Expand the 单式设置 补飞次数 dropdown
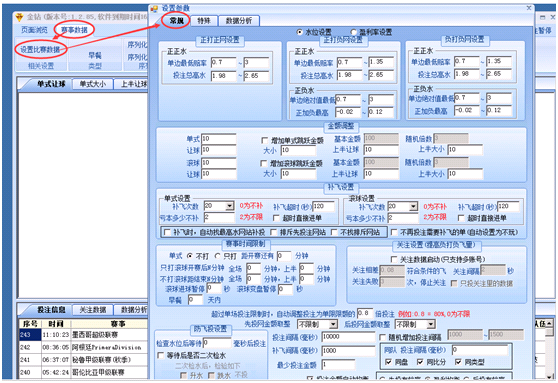The height and width of the screenshot is (383, 558). tap(230, 206)
